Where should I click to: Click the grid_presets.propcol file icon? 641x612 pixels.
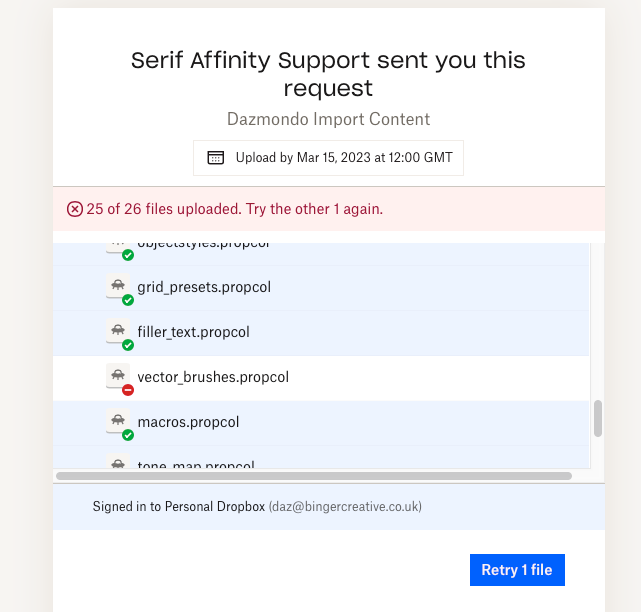(118, 286)
